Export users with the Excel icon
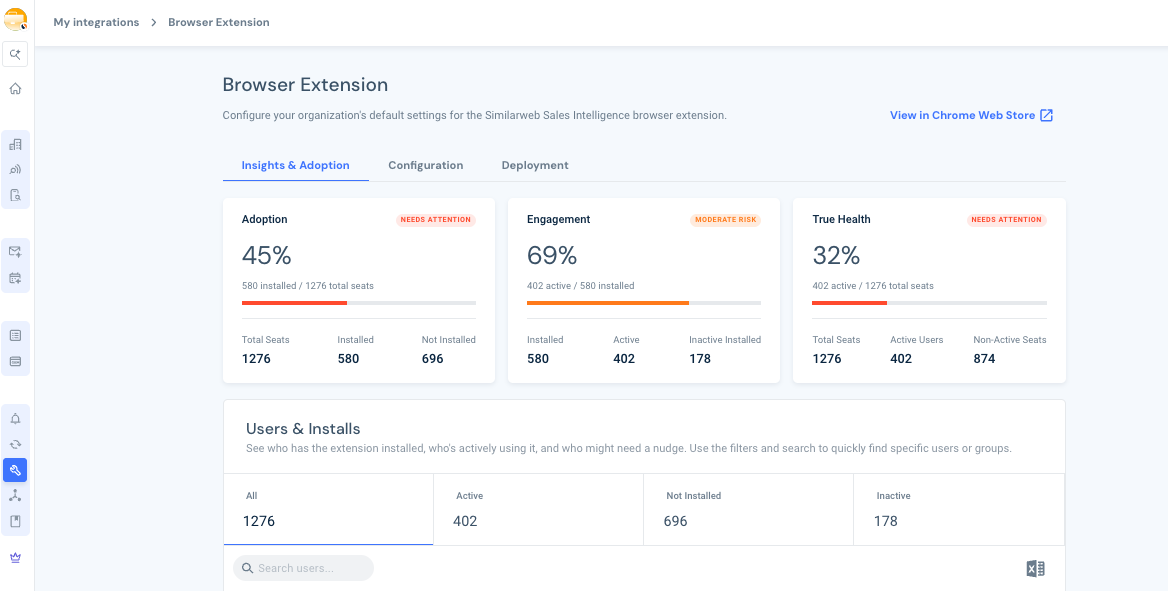The width and height of the screenshot is (1168, 591). coord(1035,569)
